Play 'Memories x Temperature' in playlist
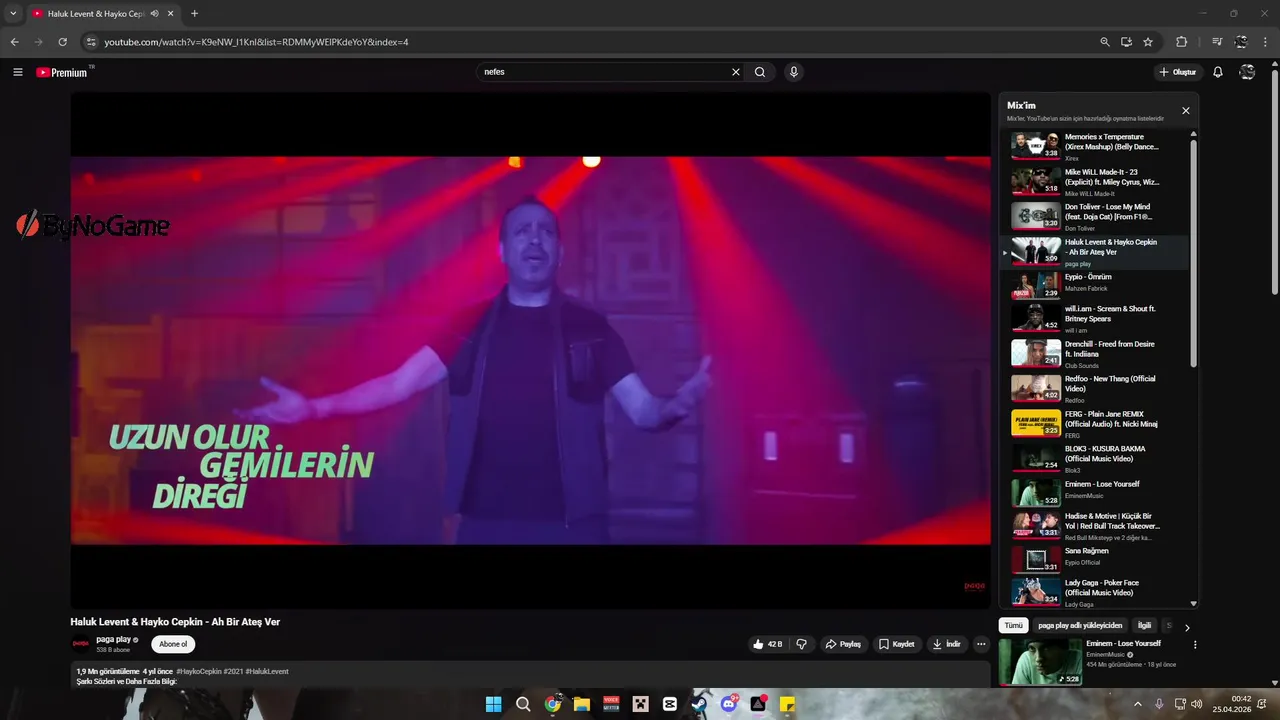The height and width of the screenshot is (720, 1280). point(1098,146)
